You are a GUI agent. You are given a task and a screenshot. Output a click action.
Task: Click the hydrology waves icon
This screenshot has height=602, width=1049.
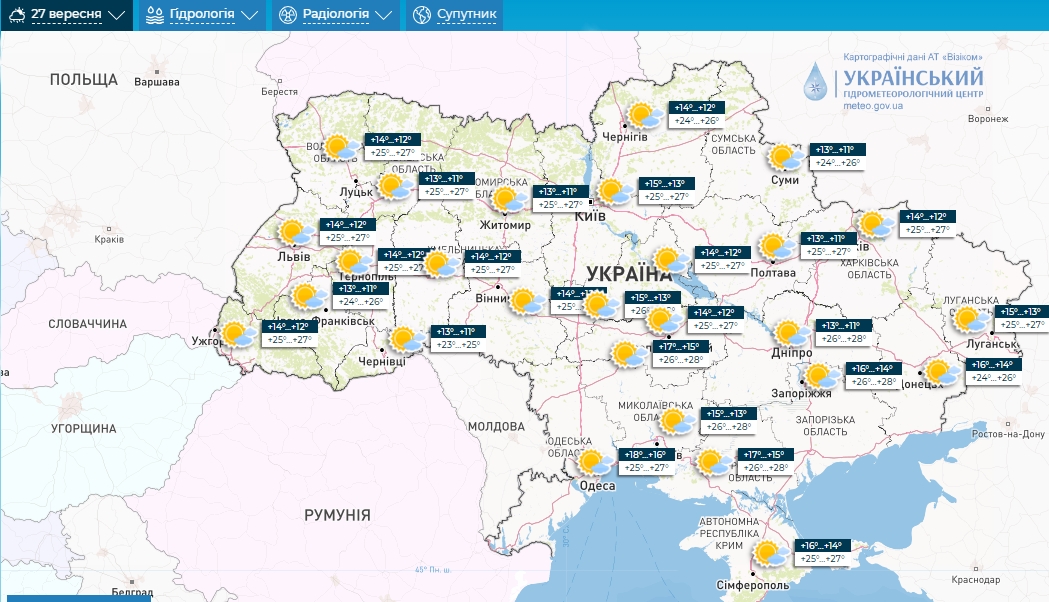tap(155, 15)
